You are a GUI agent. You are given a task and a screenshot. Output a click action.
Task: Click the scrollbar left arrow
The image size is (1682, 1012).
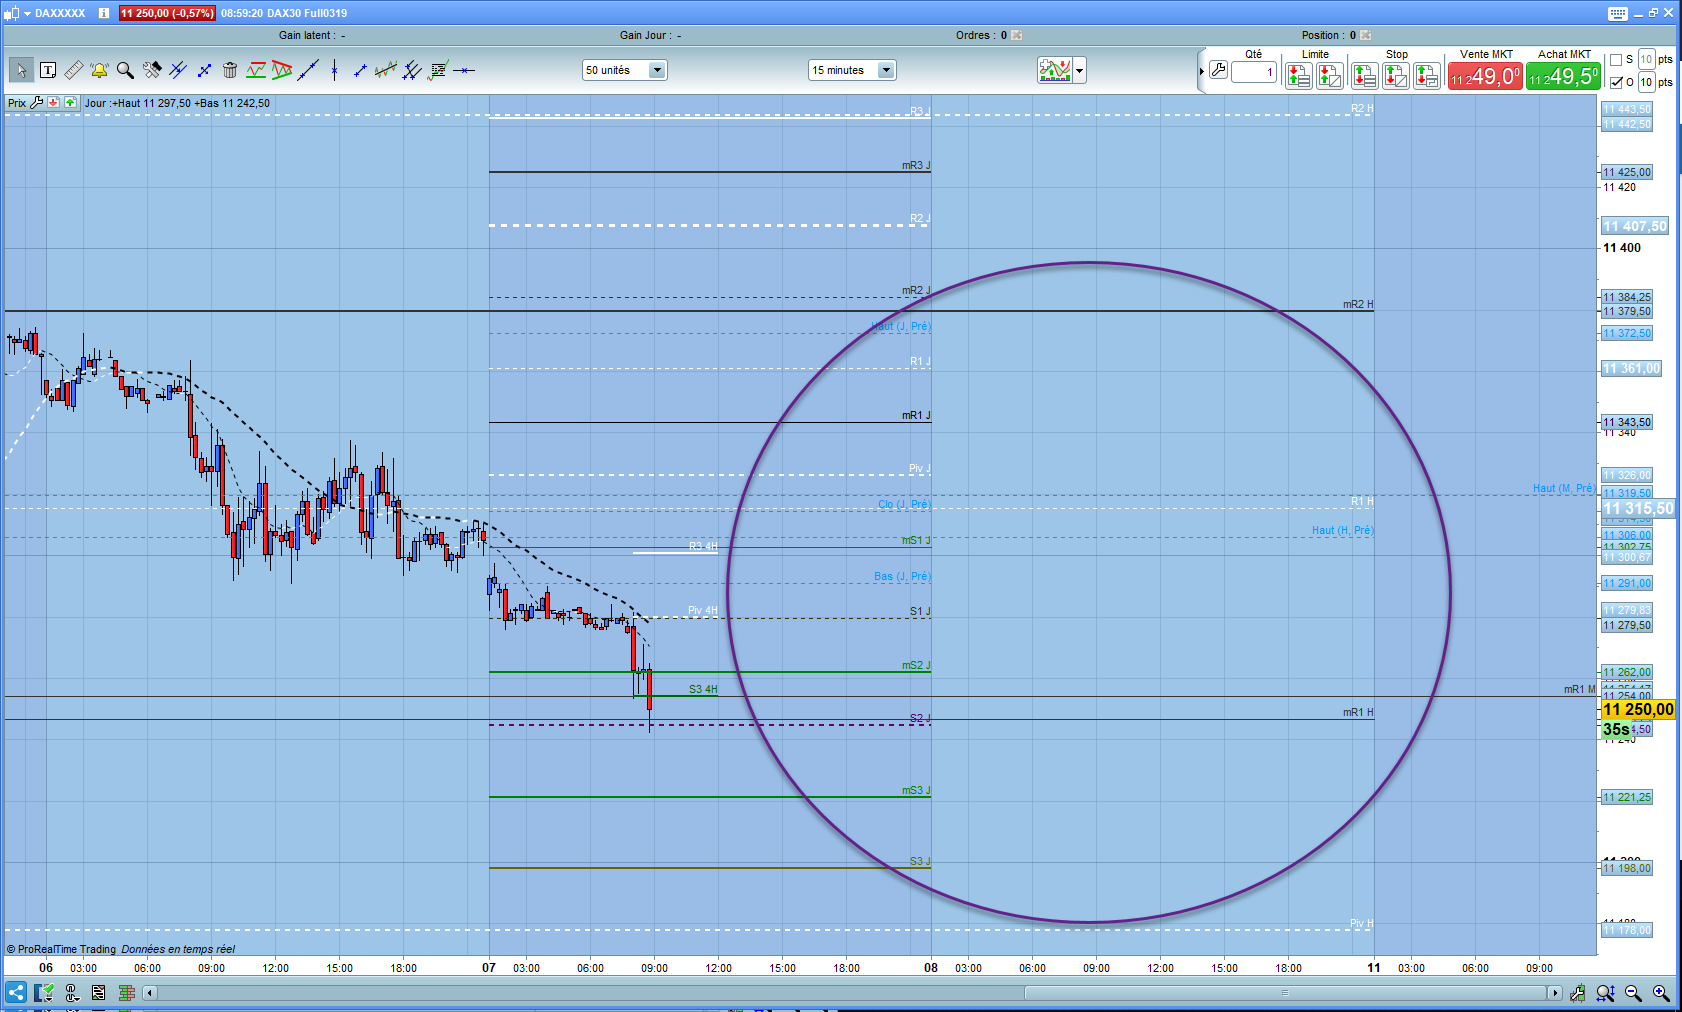[x=150, y=993]
